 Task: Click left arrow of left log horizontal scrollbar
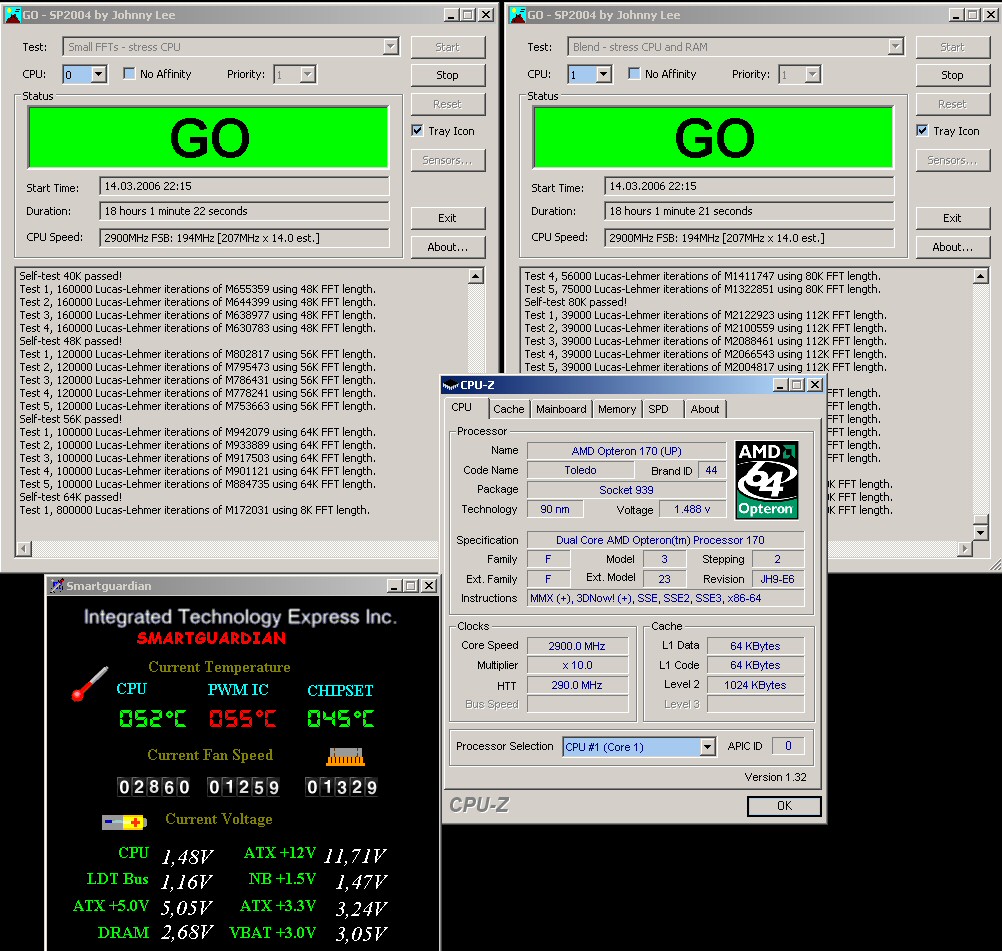coord(24,548)
